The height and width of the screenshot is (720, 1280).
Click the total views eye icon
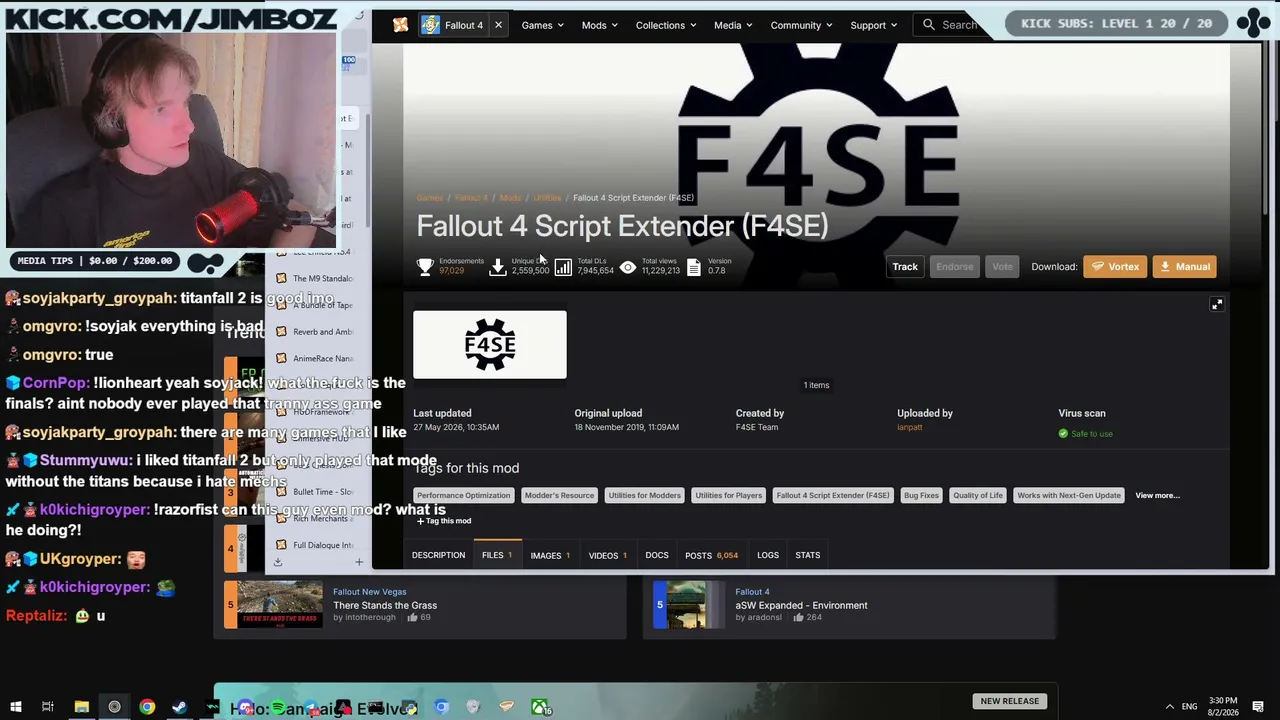click(x=628, y=267)
